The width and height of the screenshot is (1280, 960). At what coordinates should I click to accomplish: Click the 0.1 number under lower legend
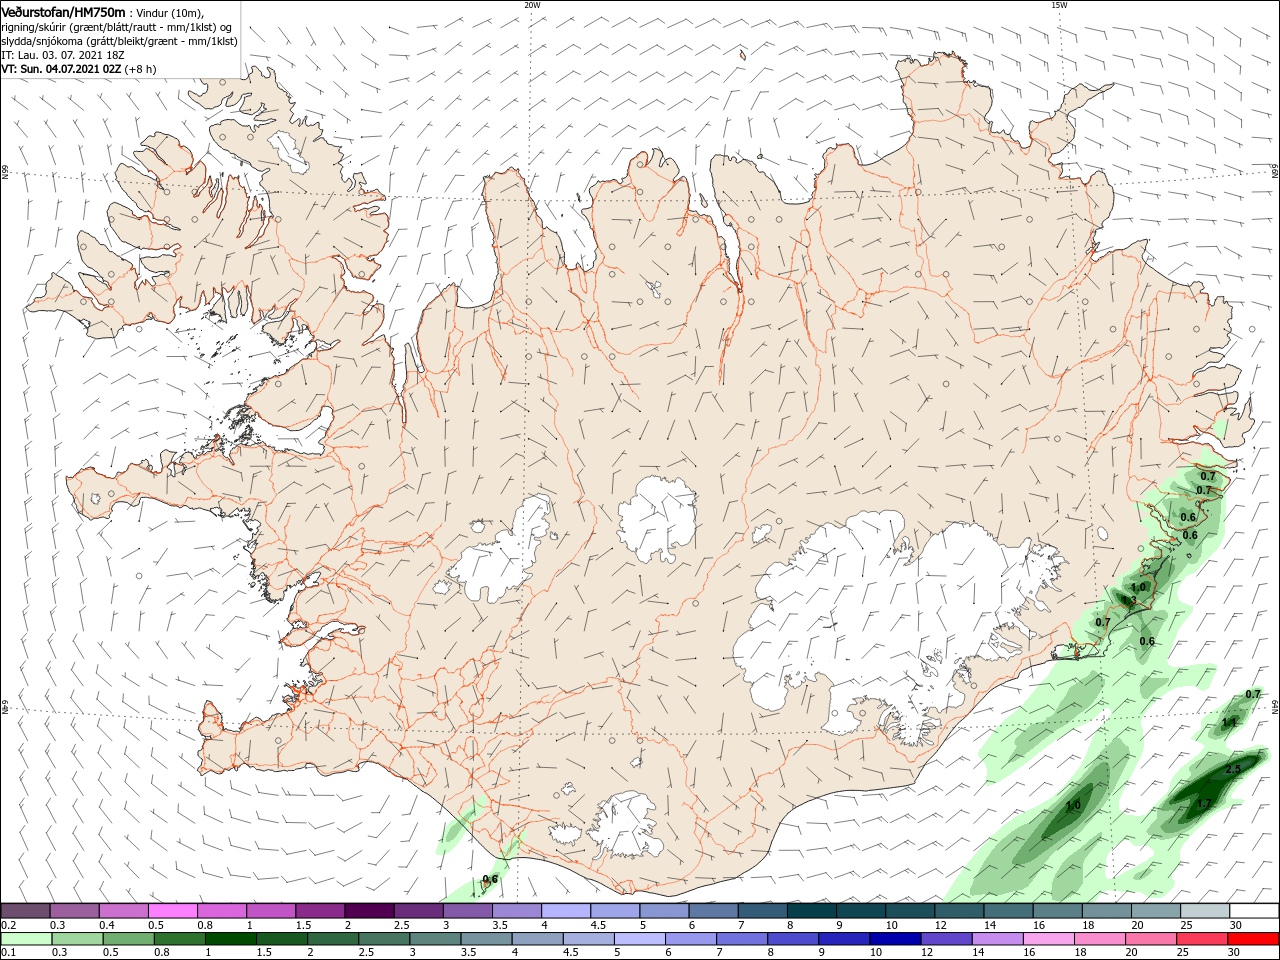pyautogui.click(x=8, y=953)
